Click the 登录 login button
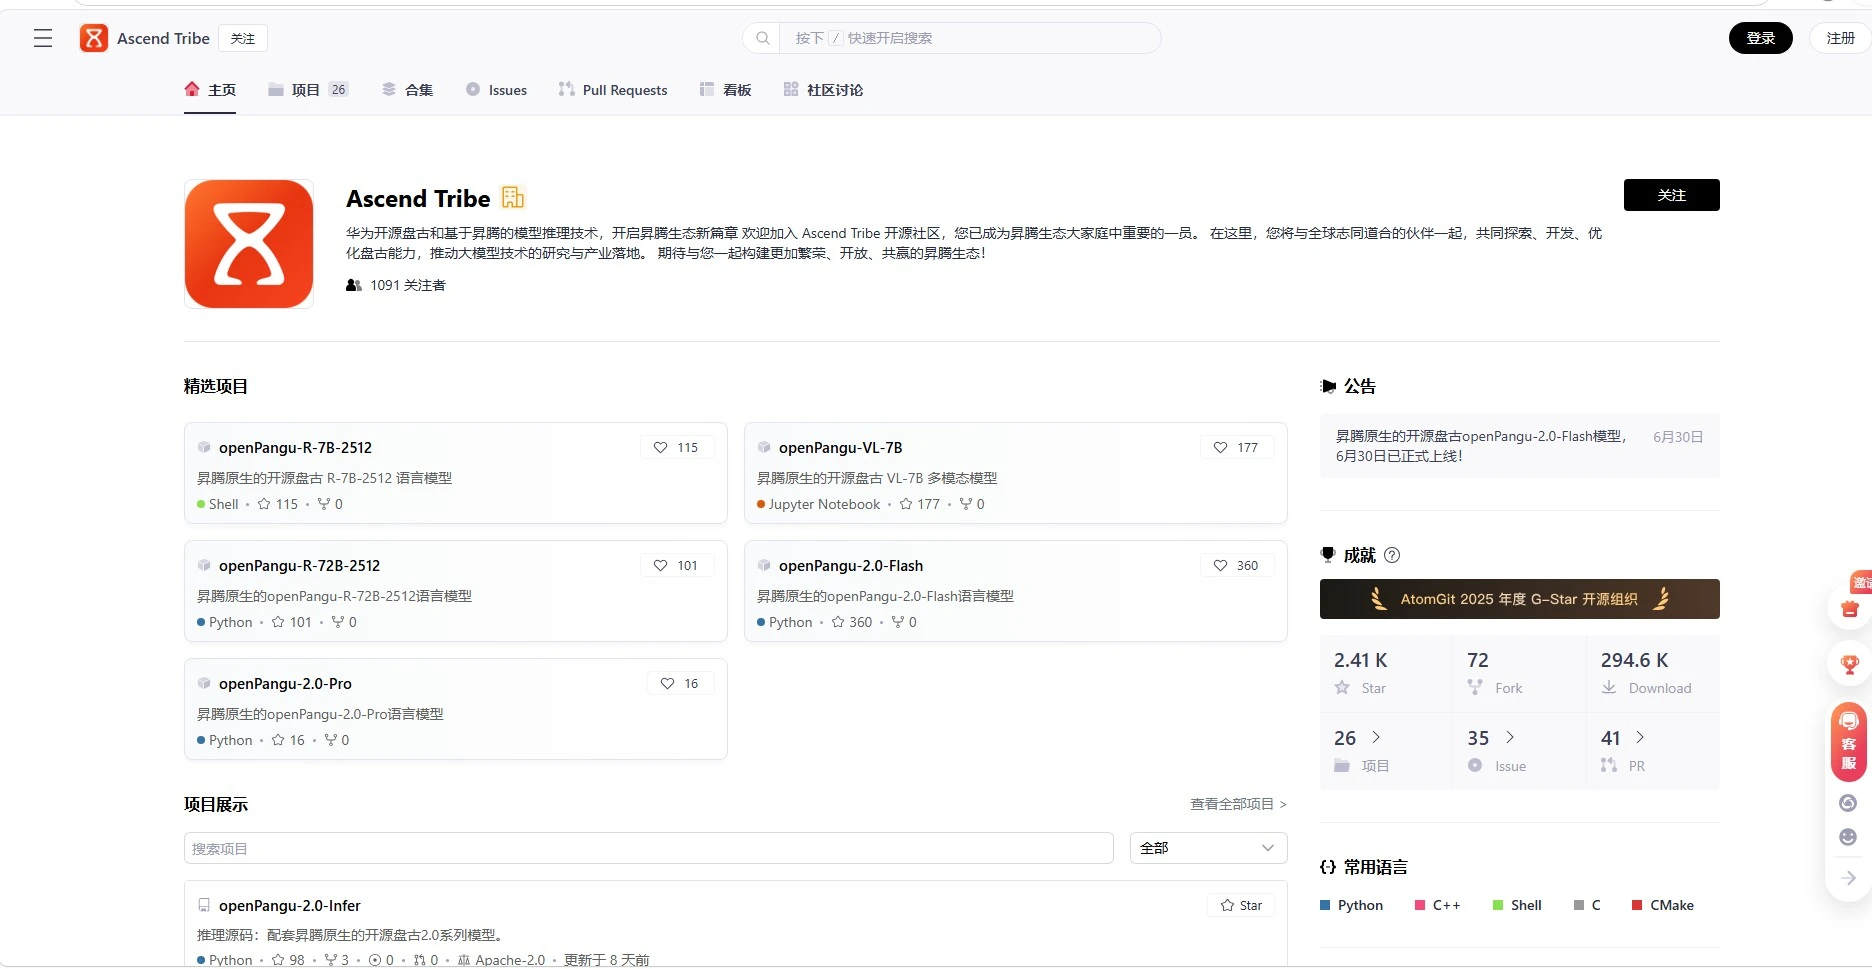1872x969 pixels. (x=1760, y=38)
